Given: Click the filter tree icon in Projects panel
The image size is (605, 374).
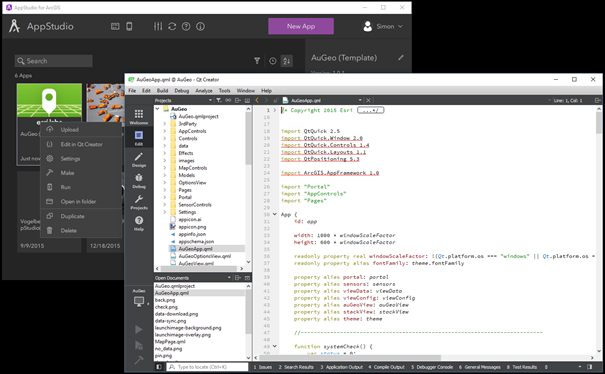Looking at the screenshot, I should tap(219, 100).
